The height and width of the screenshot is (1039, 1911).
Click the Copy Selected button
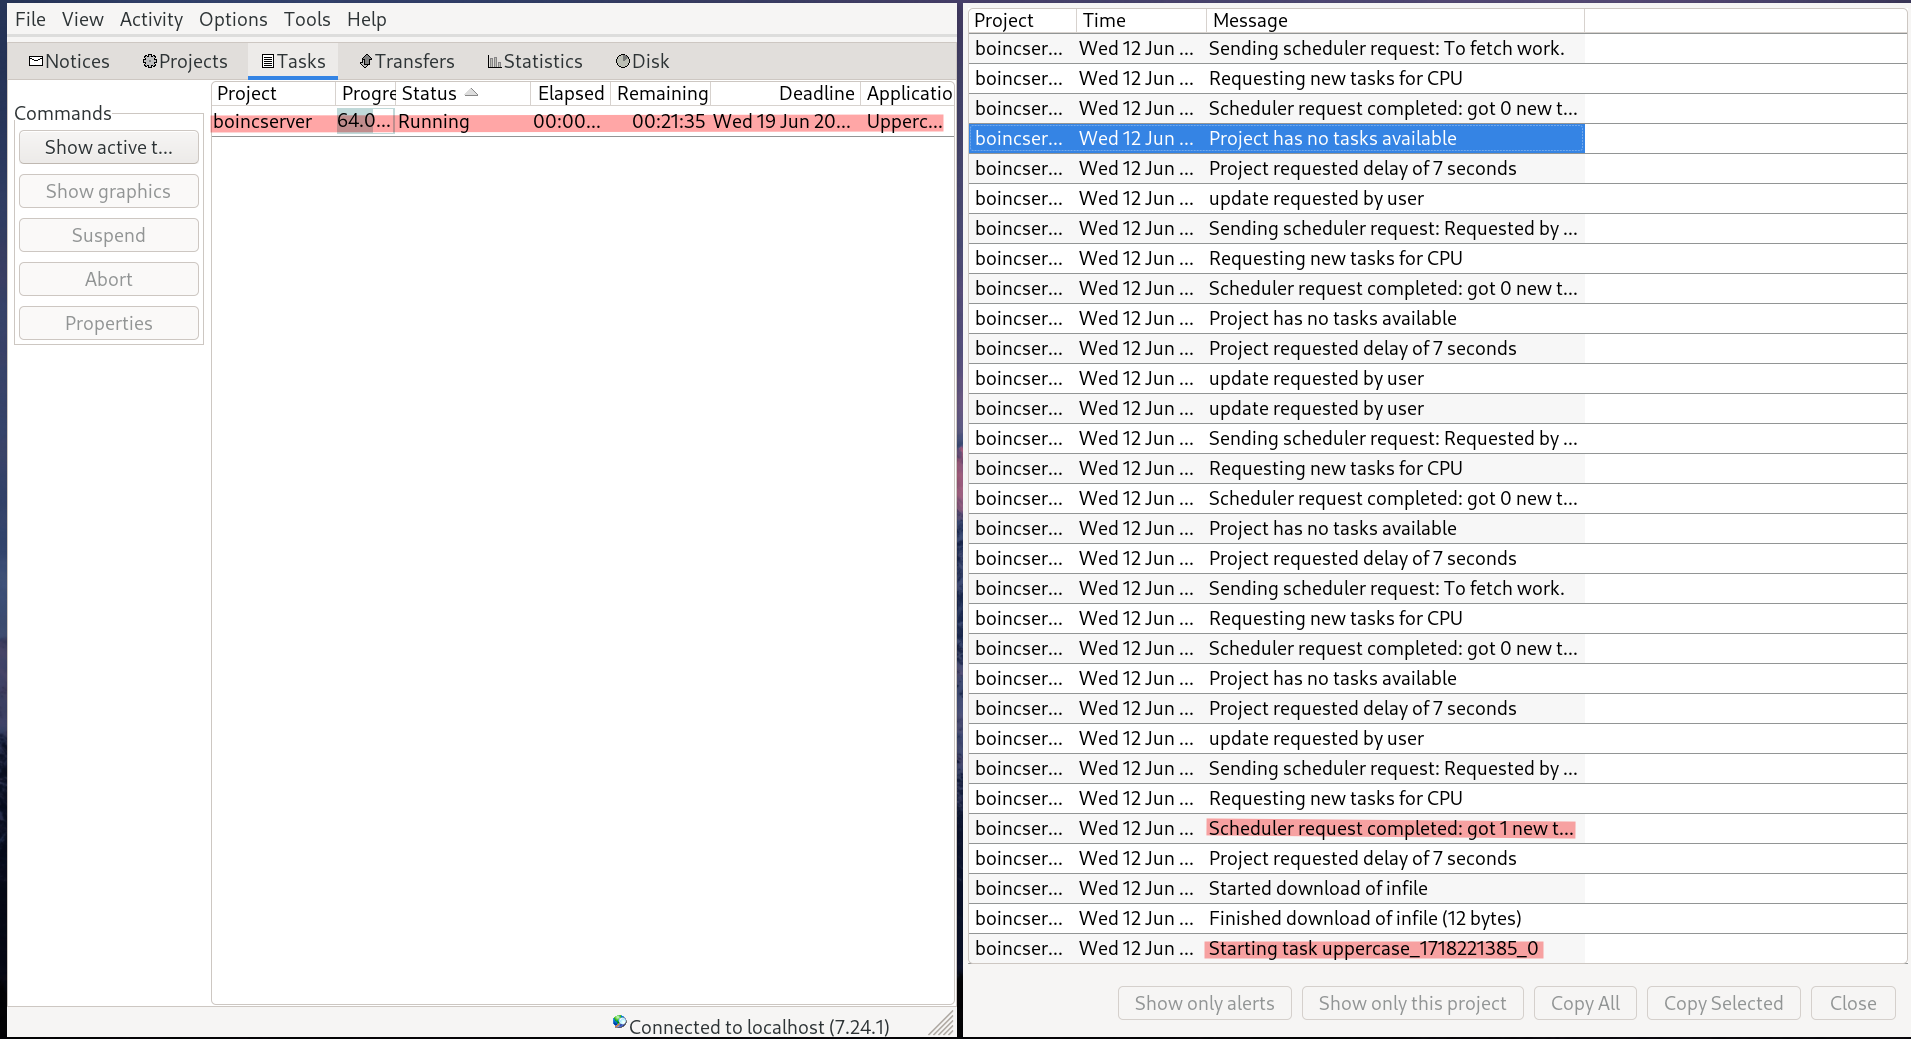tap(1723, 1003)
